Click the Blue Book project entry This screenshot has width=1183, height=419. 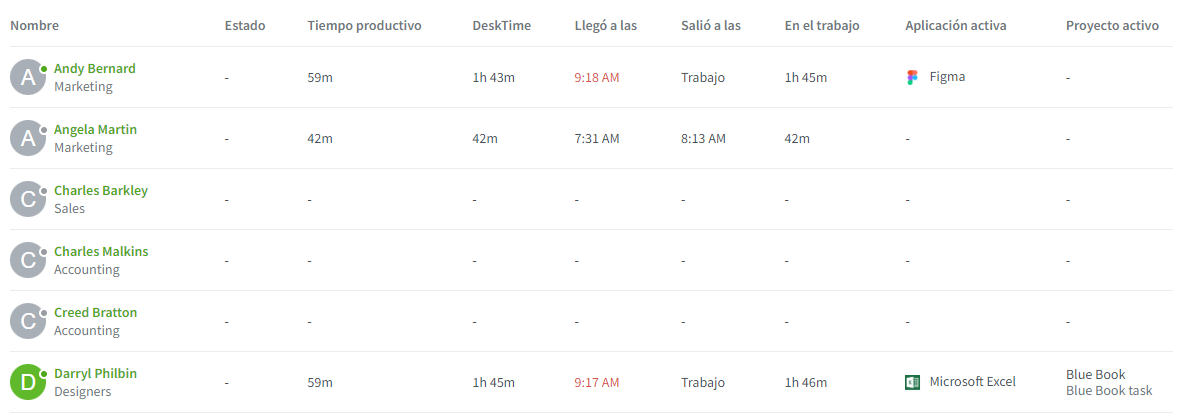point(1095,374)
